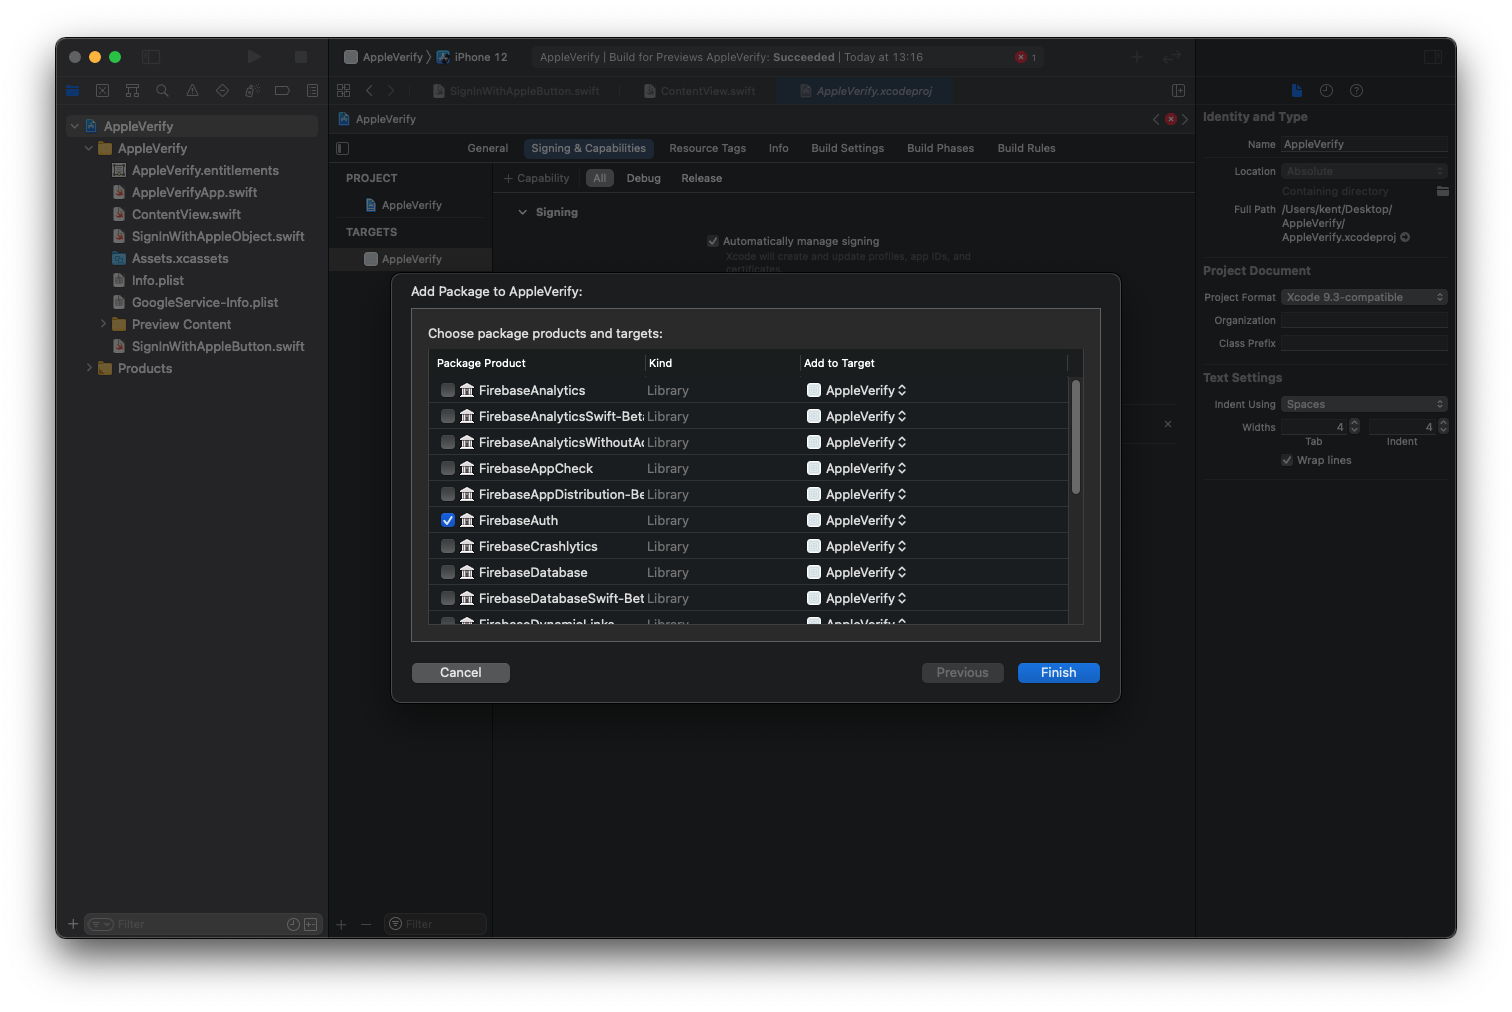1512x1012 pixels.
Task: Open the Issue navigator warning icon
Action: [x=192, y=91]
